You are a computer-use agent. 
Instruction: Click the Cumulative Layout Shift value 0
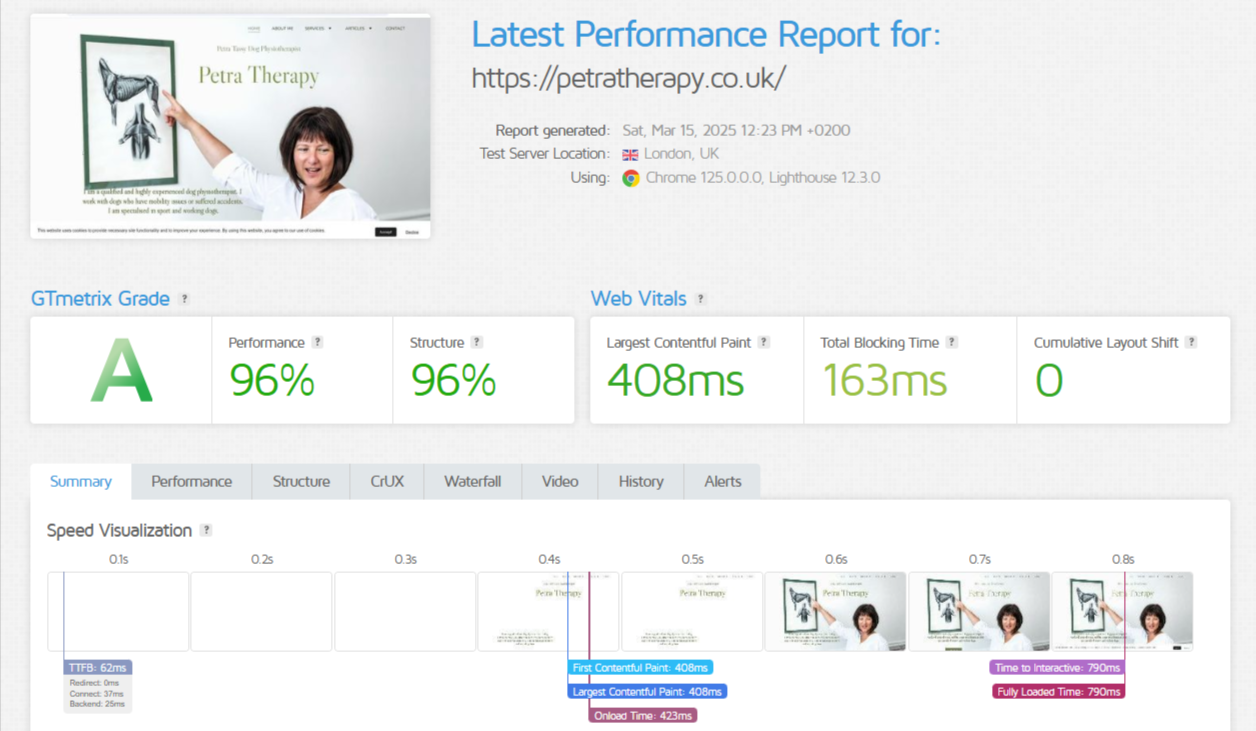pyautogui.click(x=1049, y=381)
